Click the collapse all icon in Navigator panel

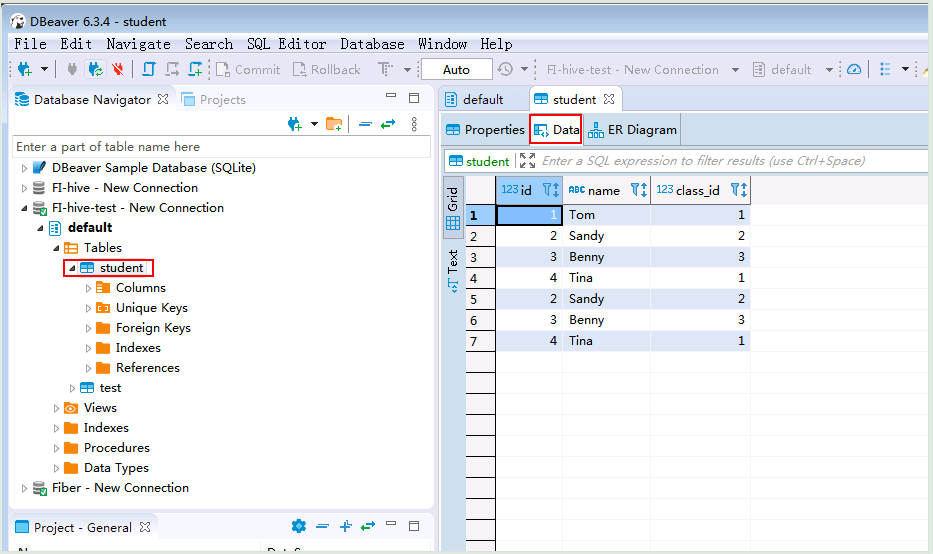tap(365, 124)
